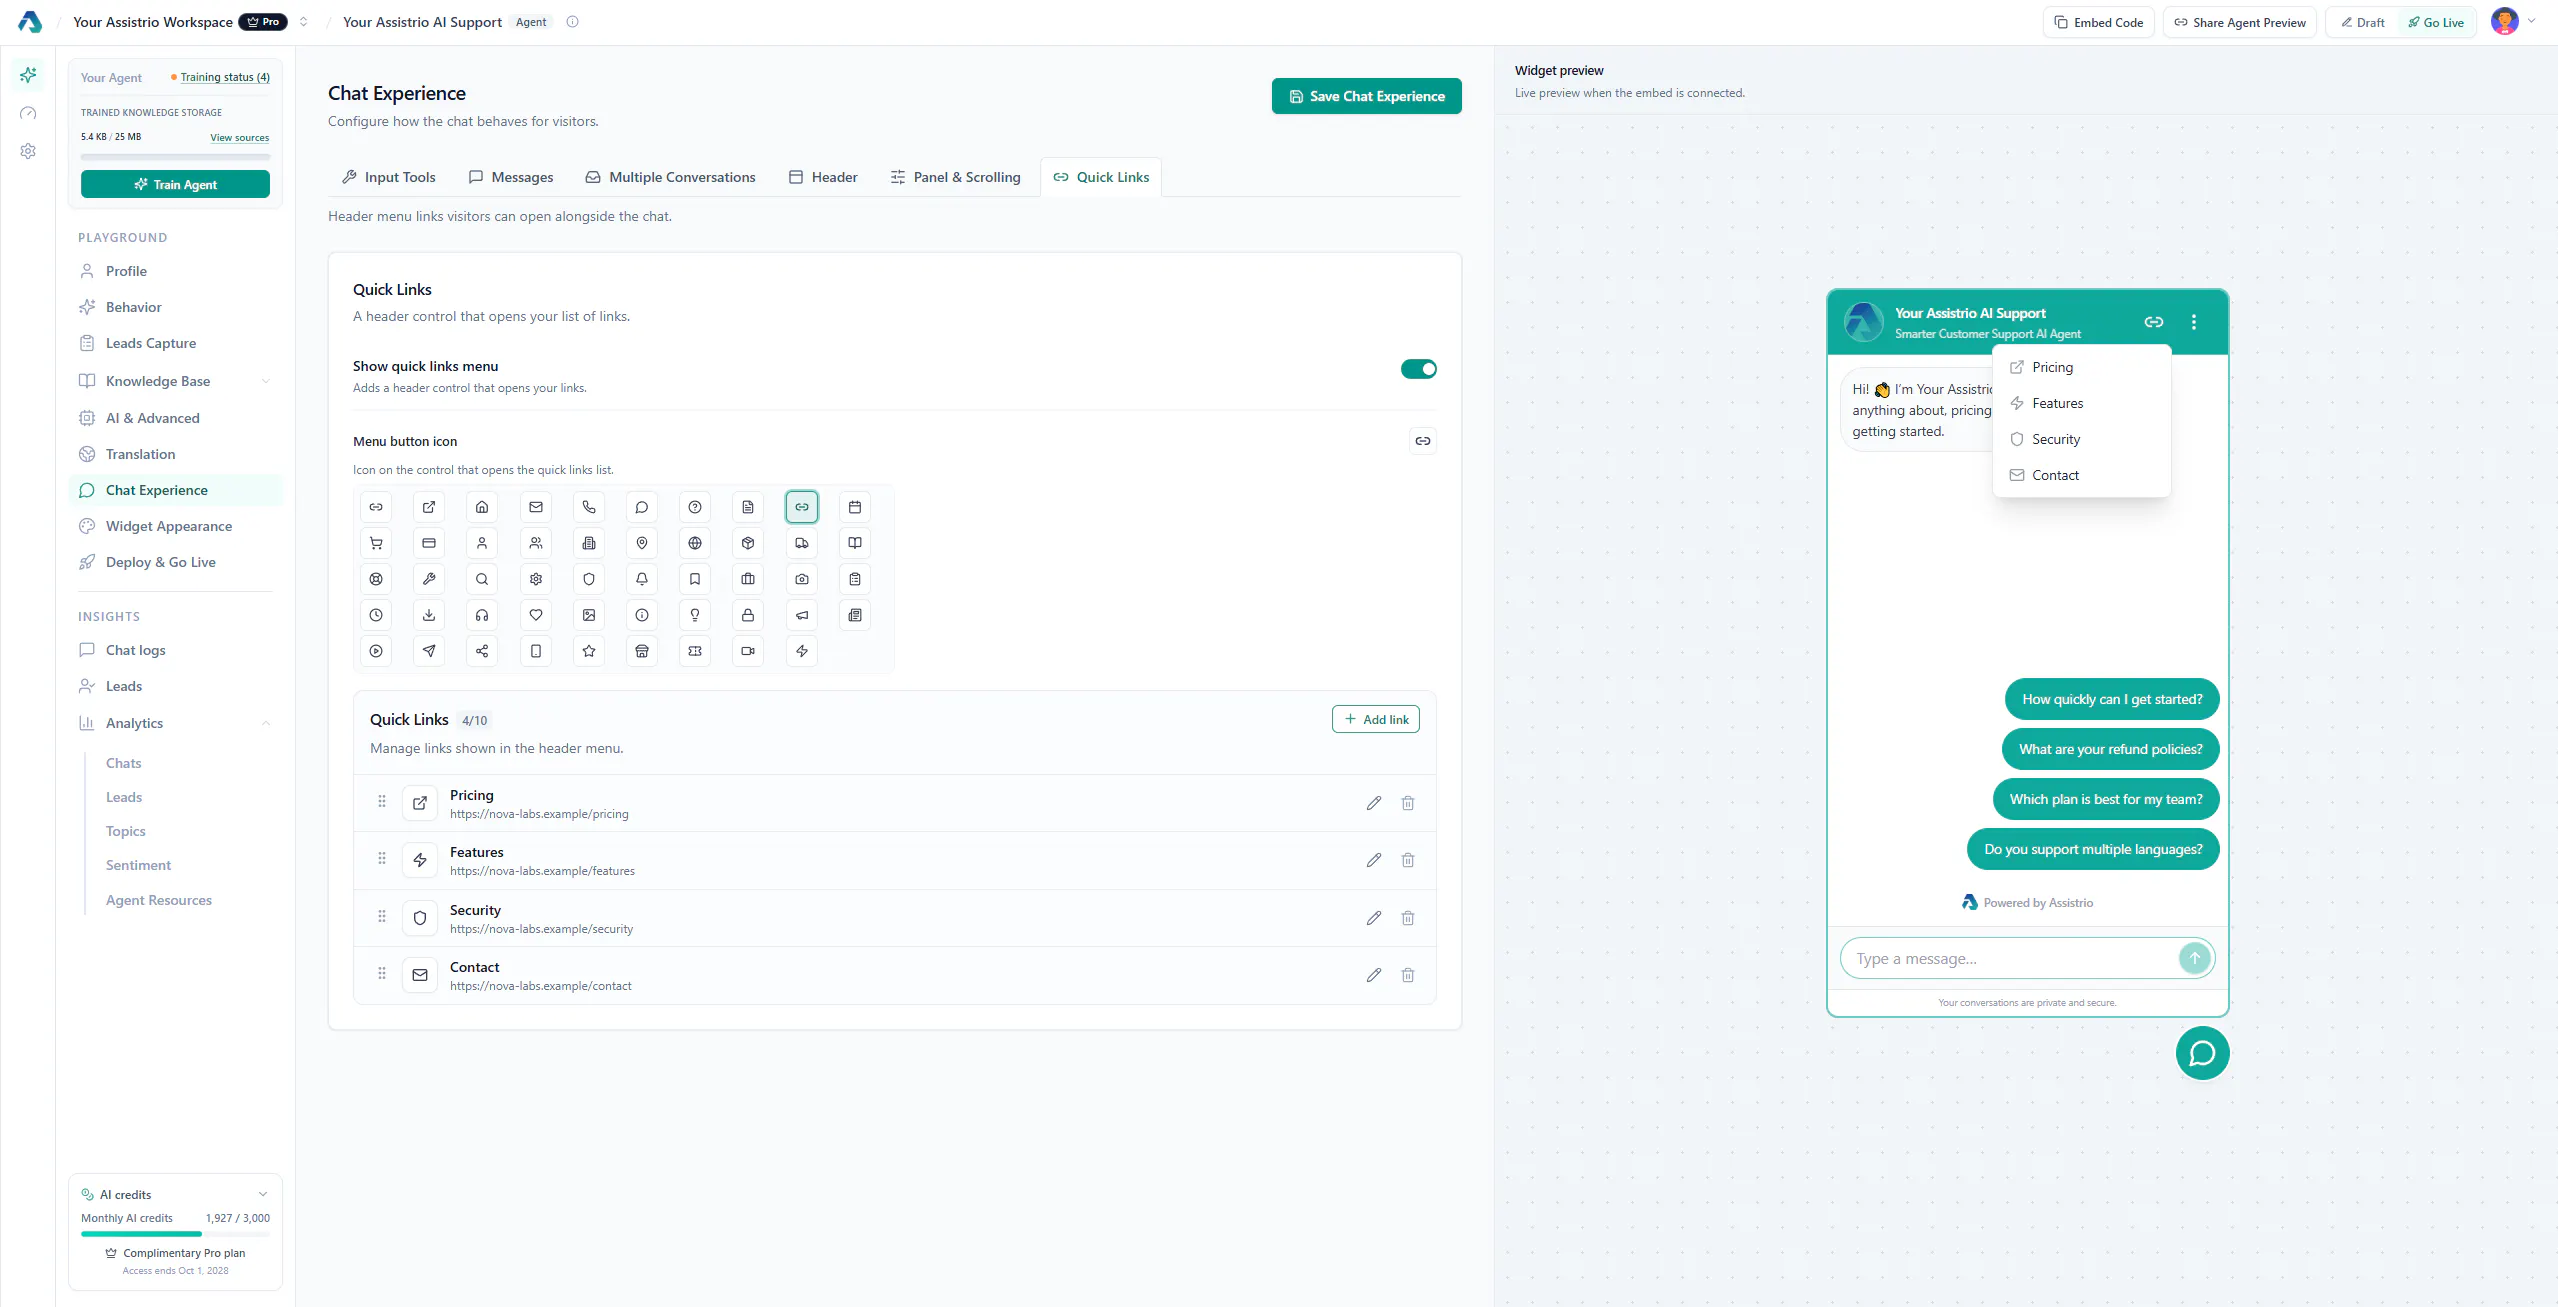Click the Train Agent button
2558x1307 pixels.
(175, 184)
